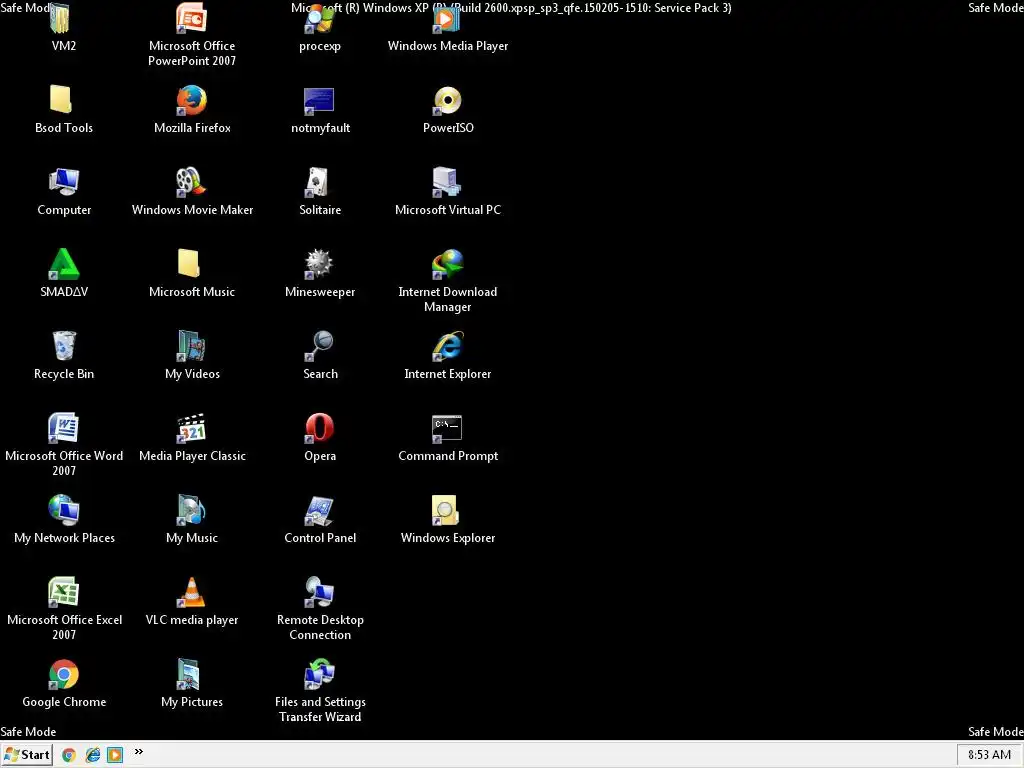Select My Network Places icon
The height and width of the screenshot is (768, 1024).
coord(63,510)
